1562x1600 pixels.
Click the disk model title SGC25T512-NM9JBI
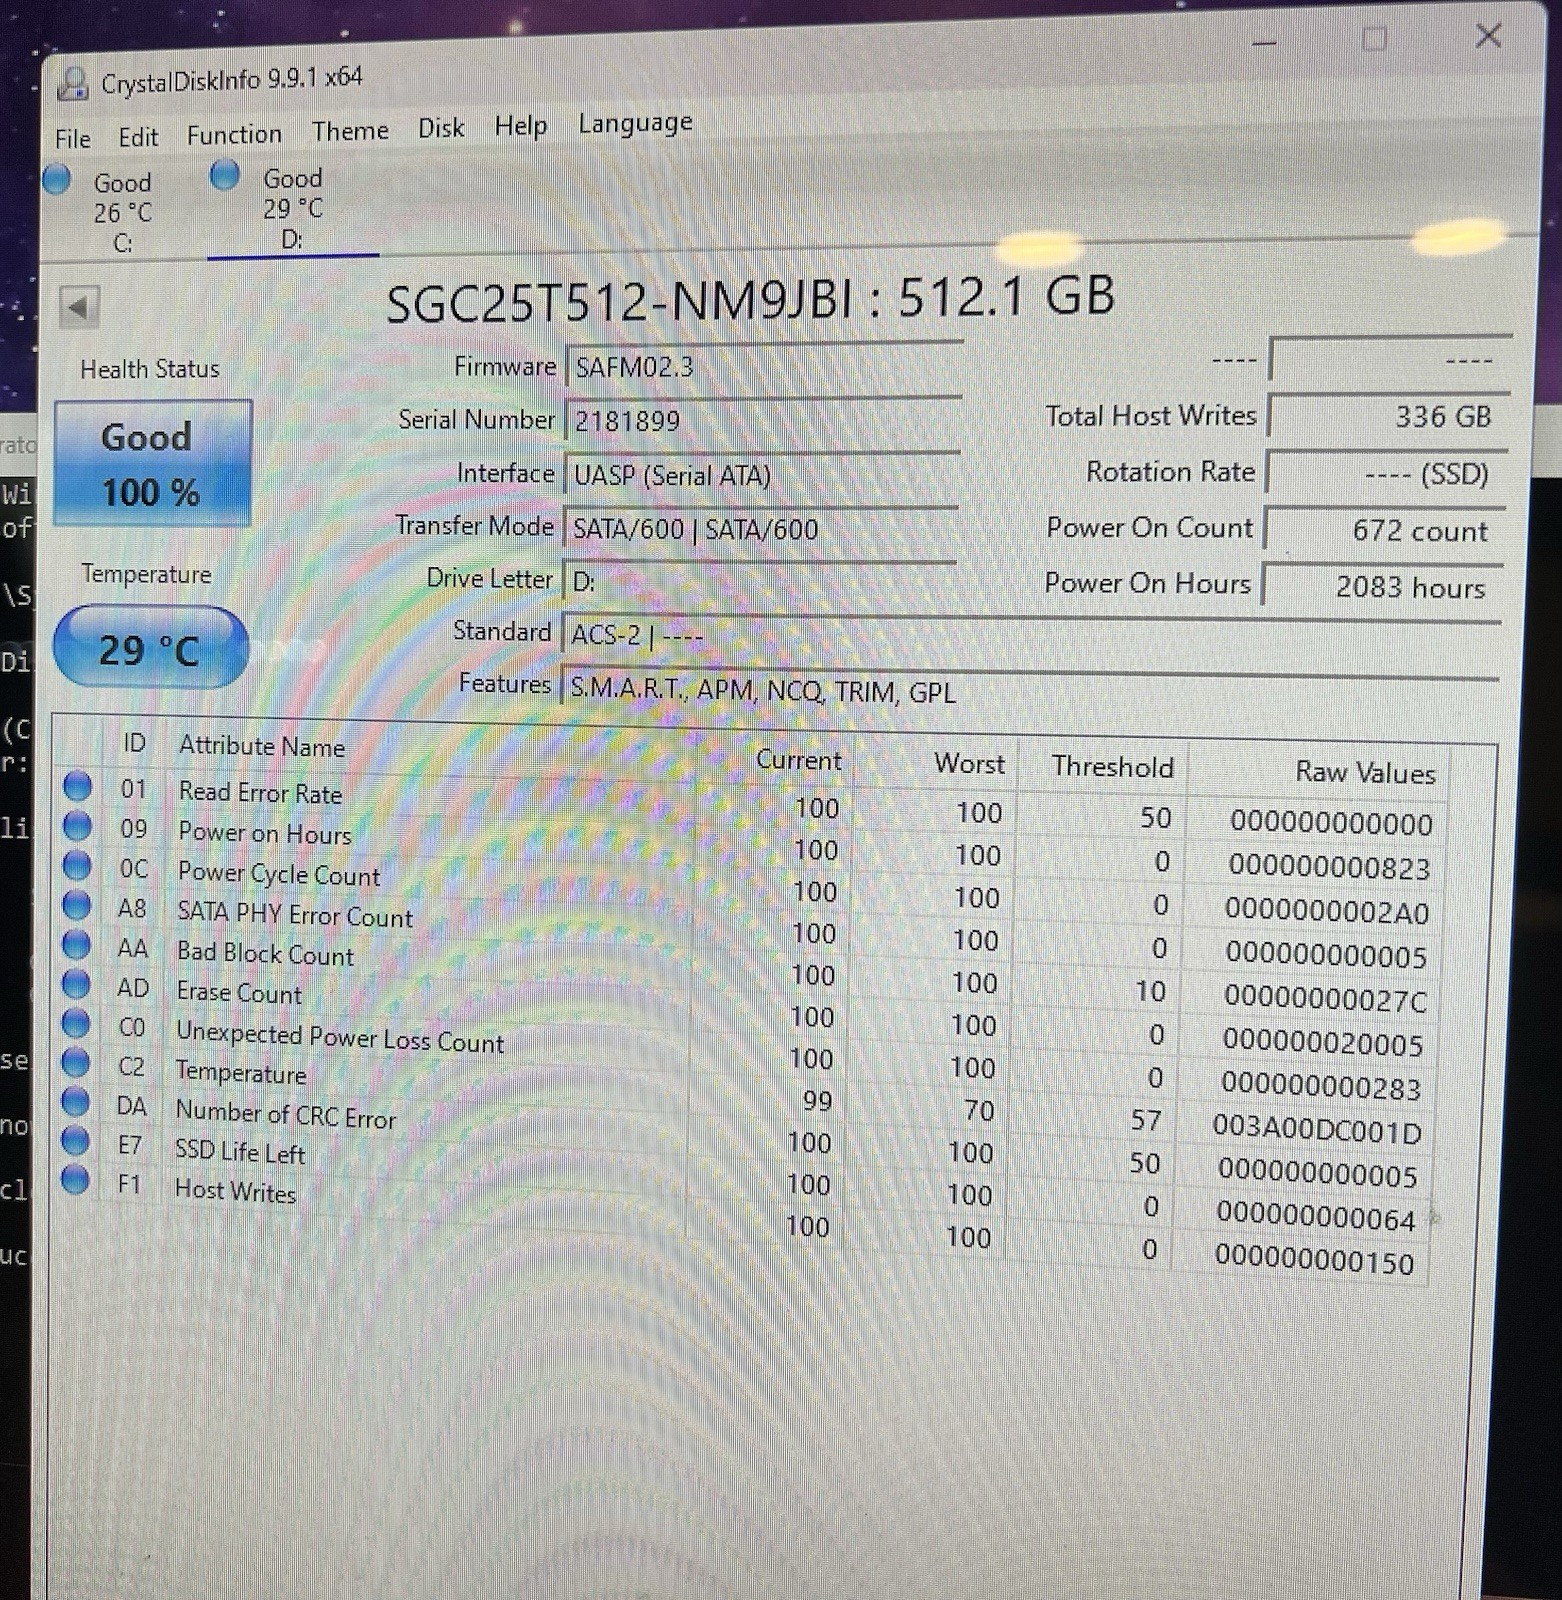pyautogui.click(x=620, y=302)
